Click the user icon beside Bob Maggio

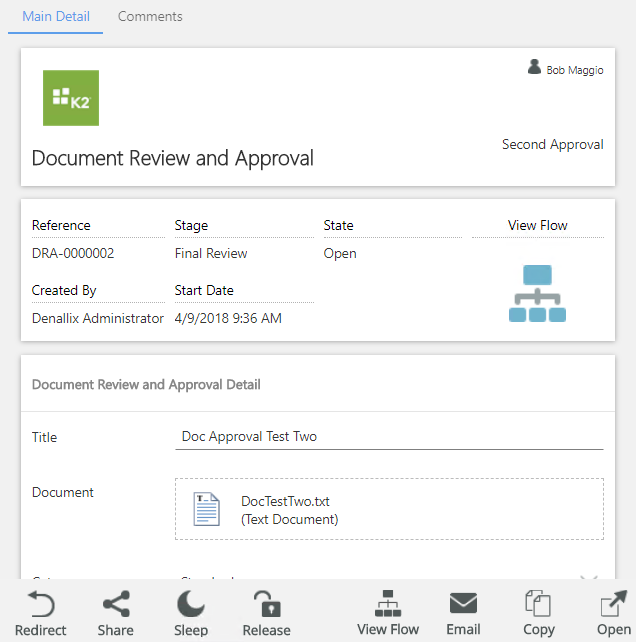535,68
